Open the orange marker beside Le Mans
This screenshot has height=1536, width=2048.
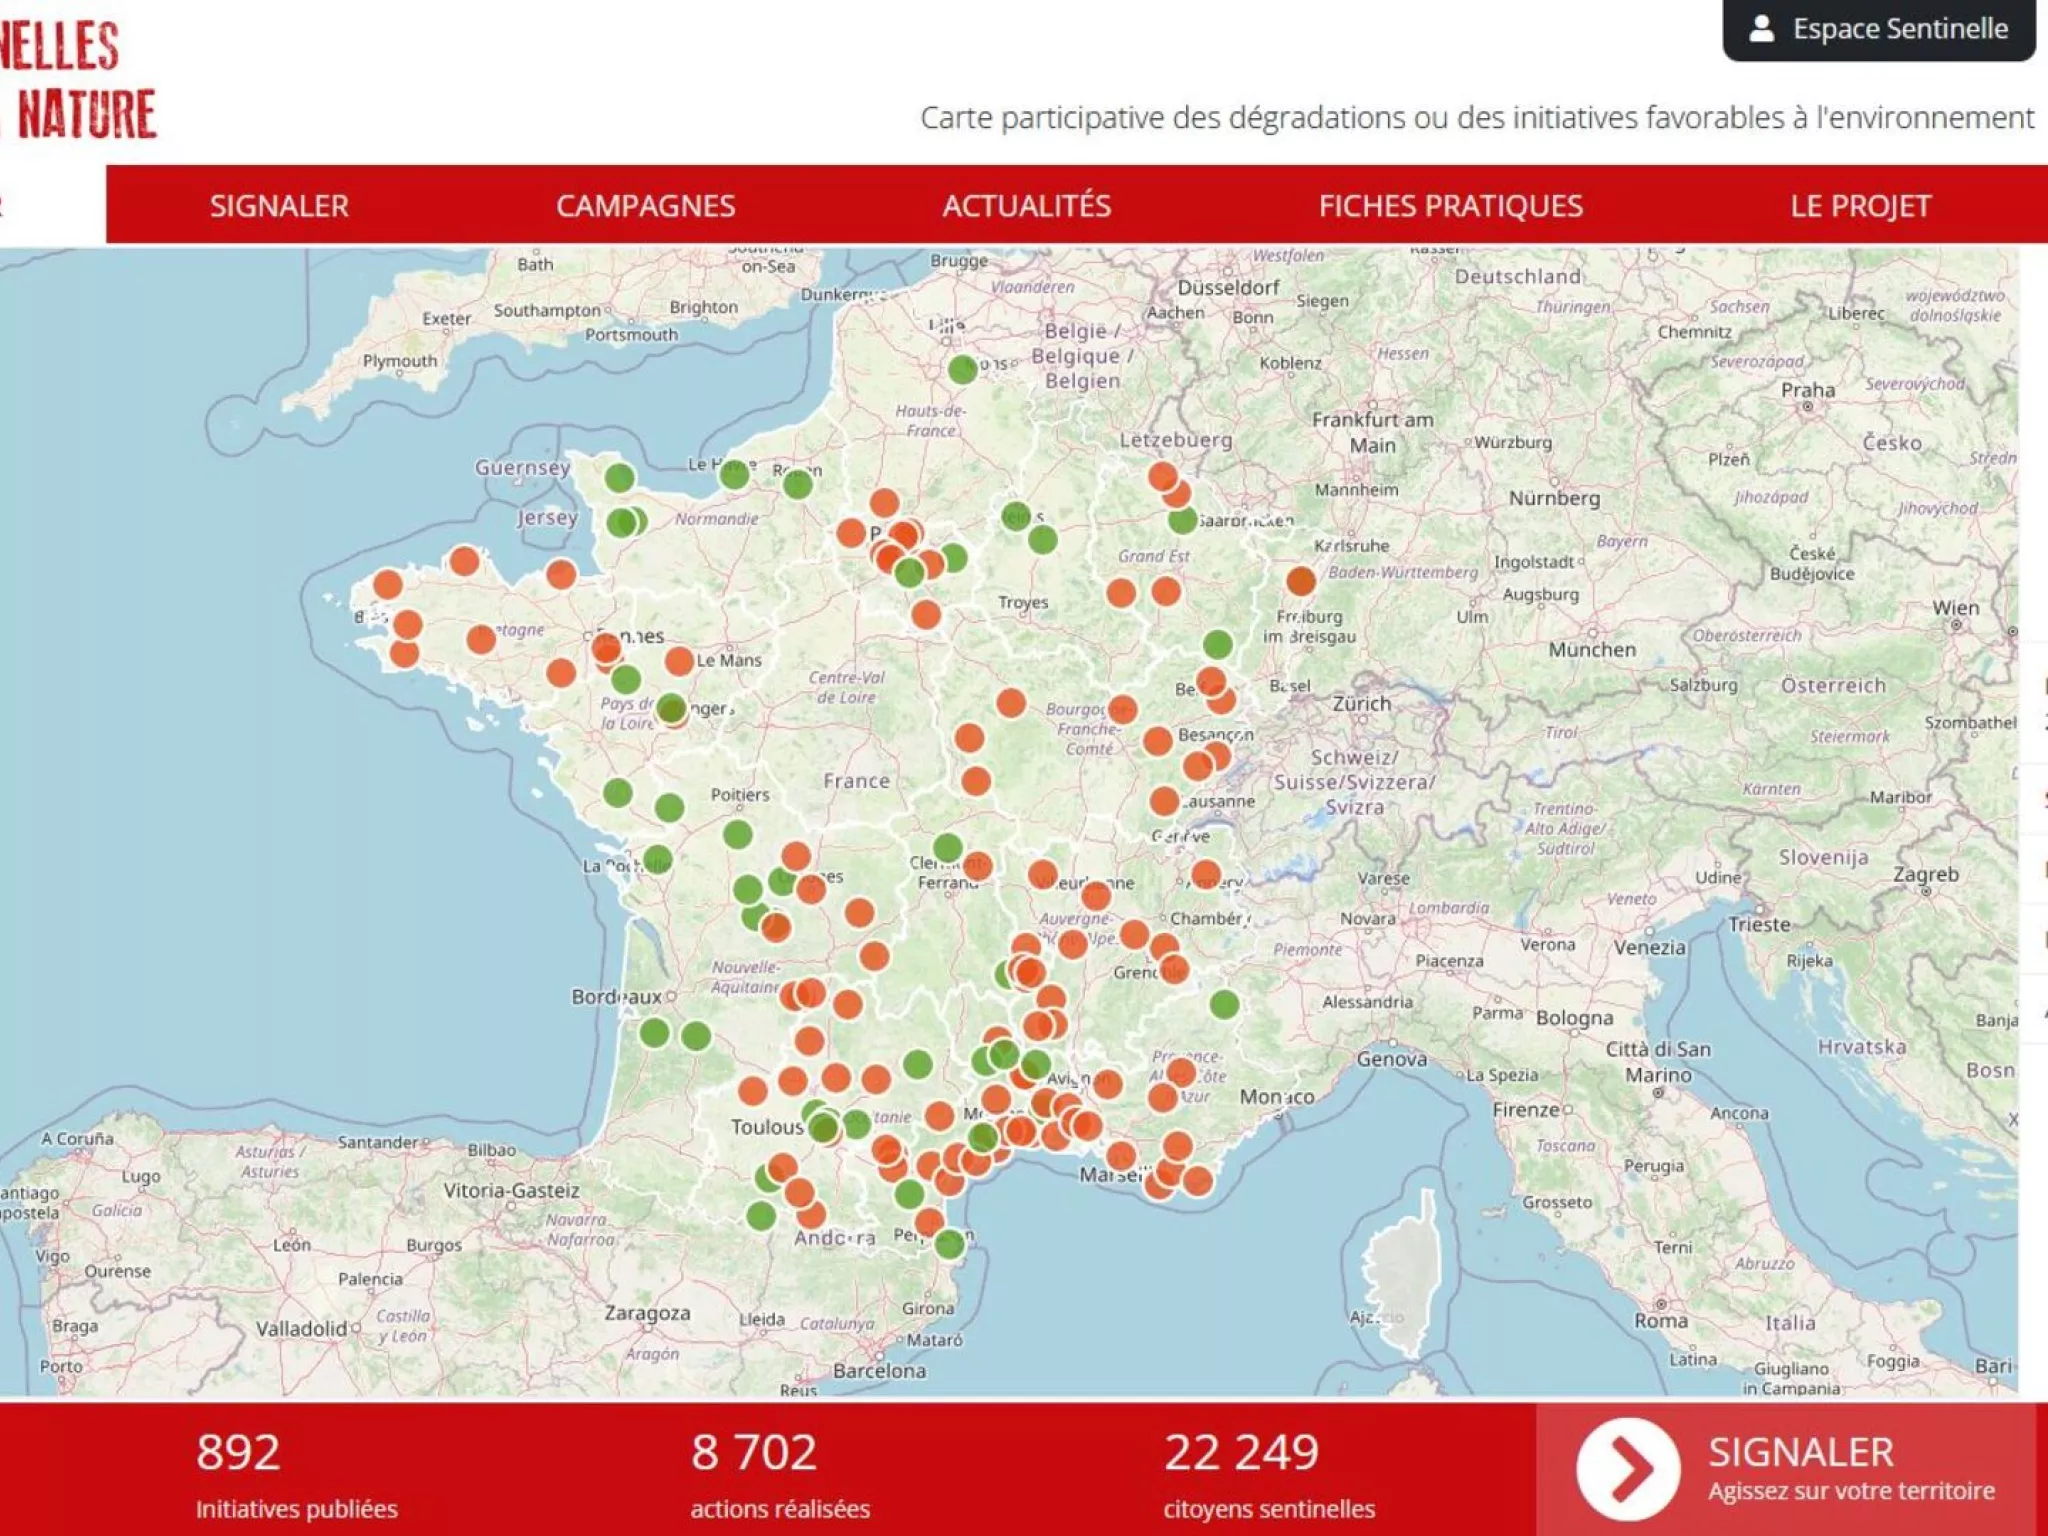pos(680,661)
